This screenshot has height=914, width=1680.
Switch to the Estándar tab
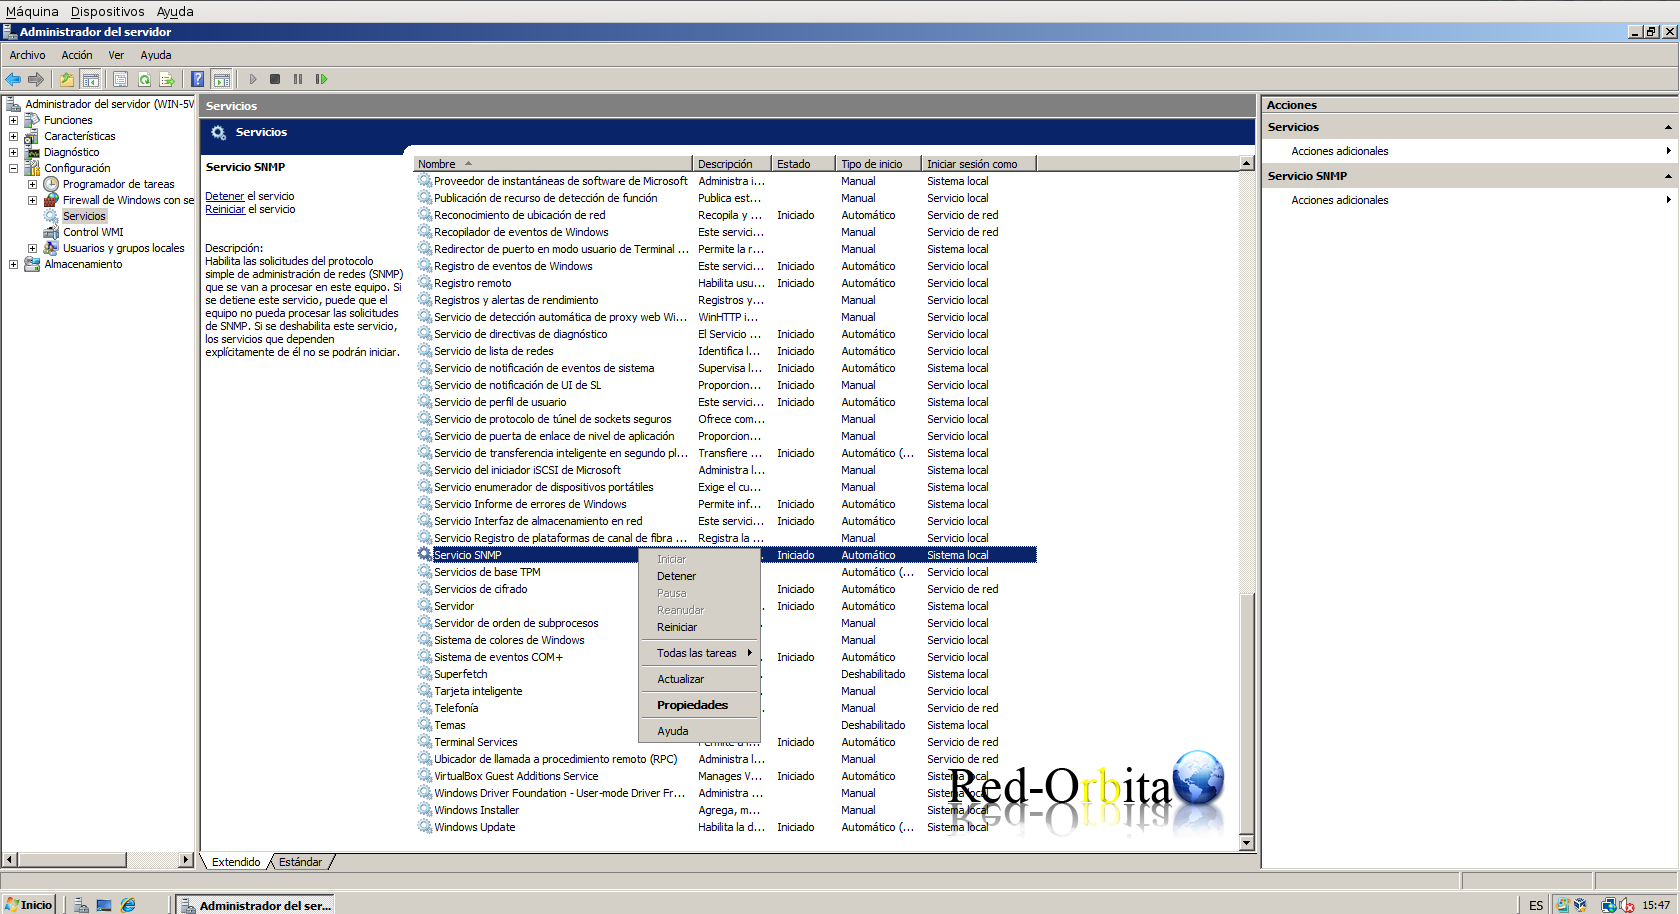coord(300,862)
